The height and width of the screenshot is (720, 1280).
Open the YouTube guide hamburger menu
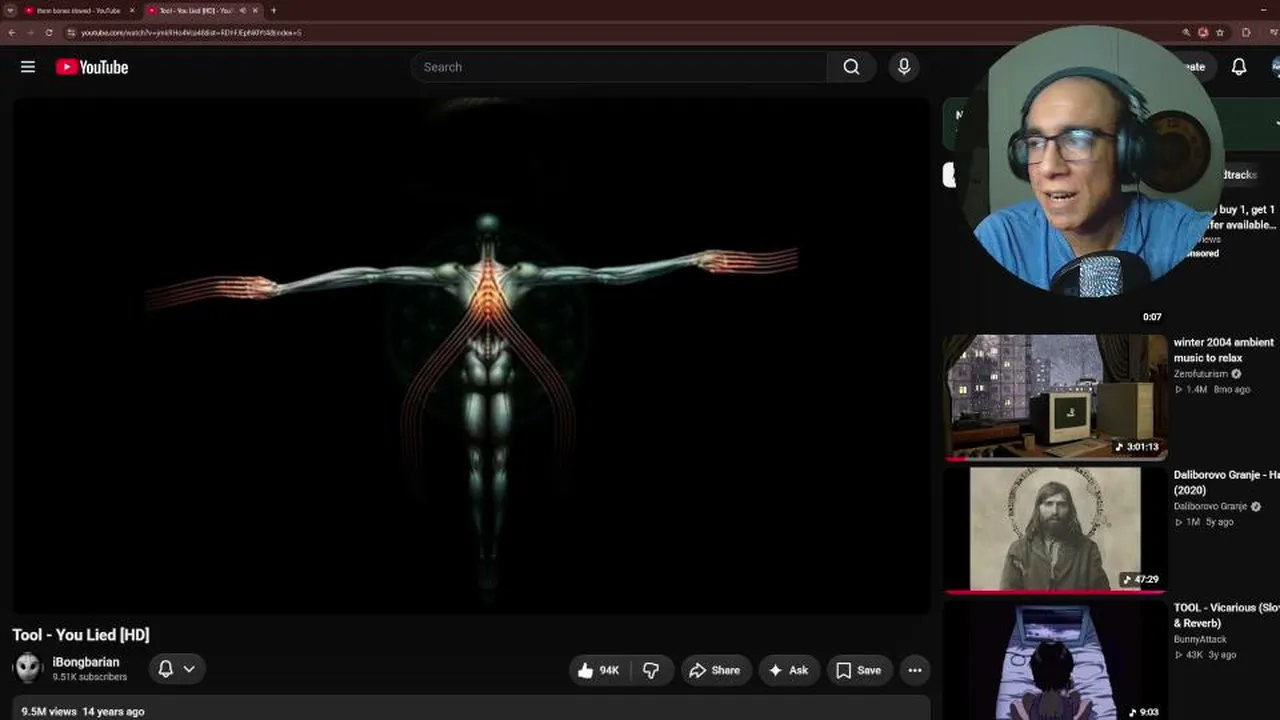click(x=28, y=67)
